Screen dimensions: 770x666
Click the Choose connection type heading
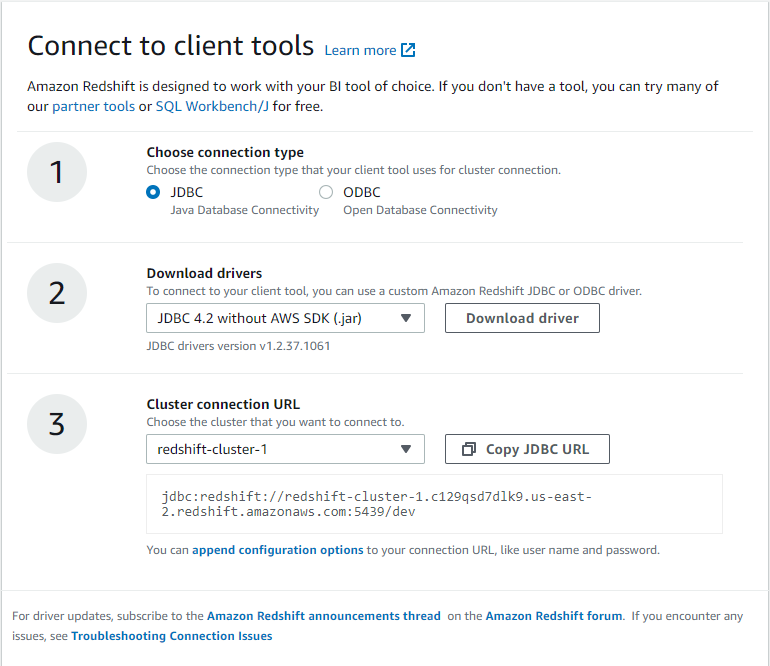pyautogui.click(x=225, y=152)
